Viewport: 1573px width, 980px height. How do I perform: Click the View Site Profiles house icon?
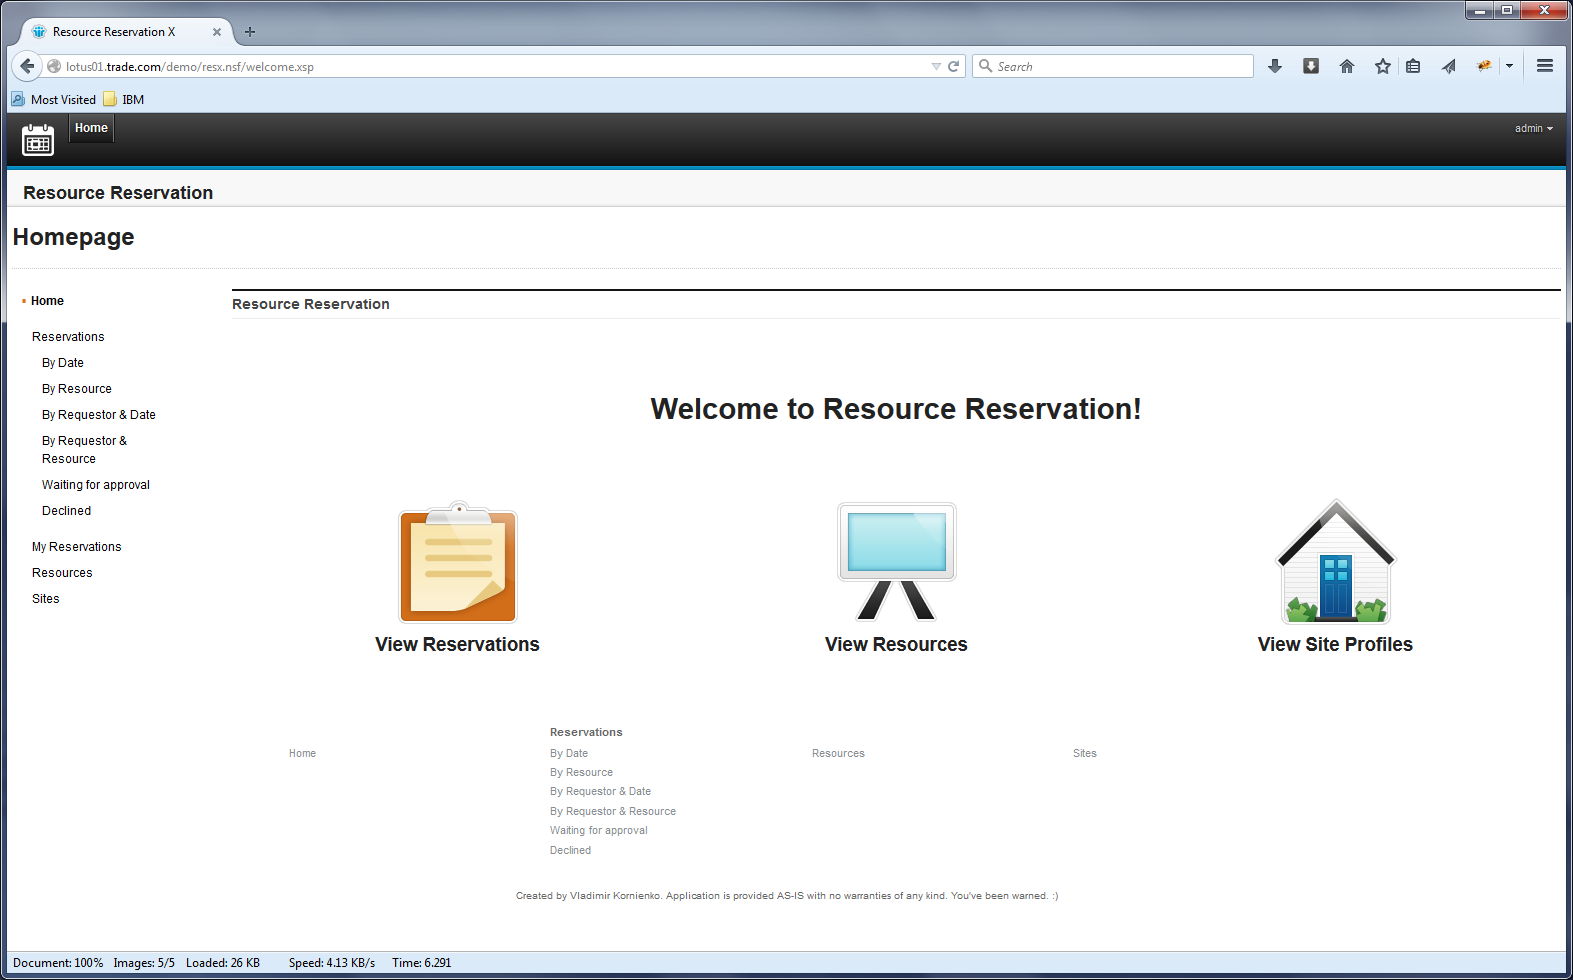(1335, 563)
